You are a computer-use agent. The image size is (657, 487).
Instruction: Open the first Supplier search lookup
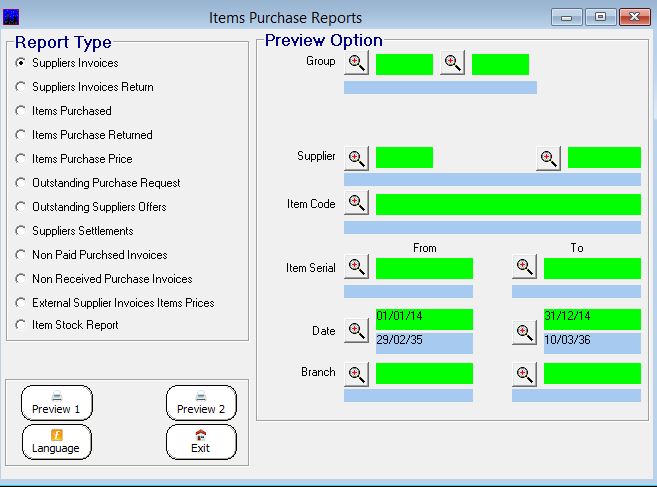[357, 158]
